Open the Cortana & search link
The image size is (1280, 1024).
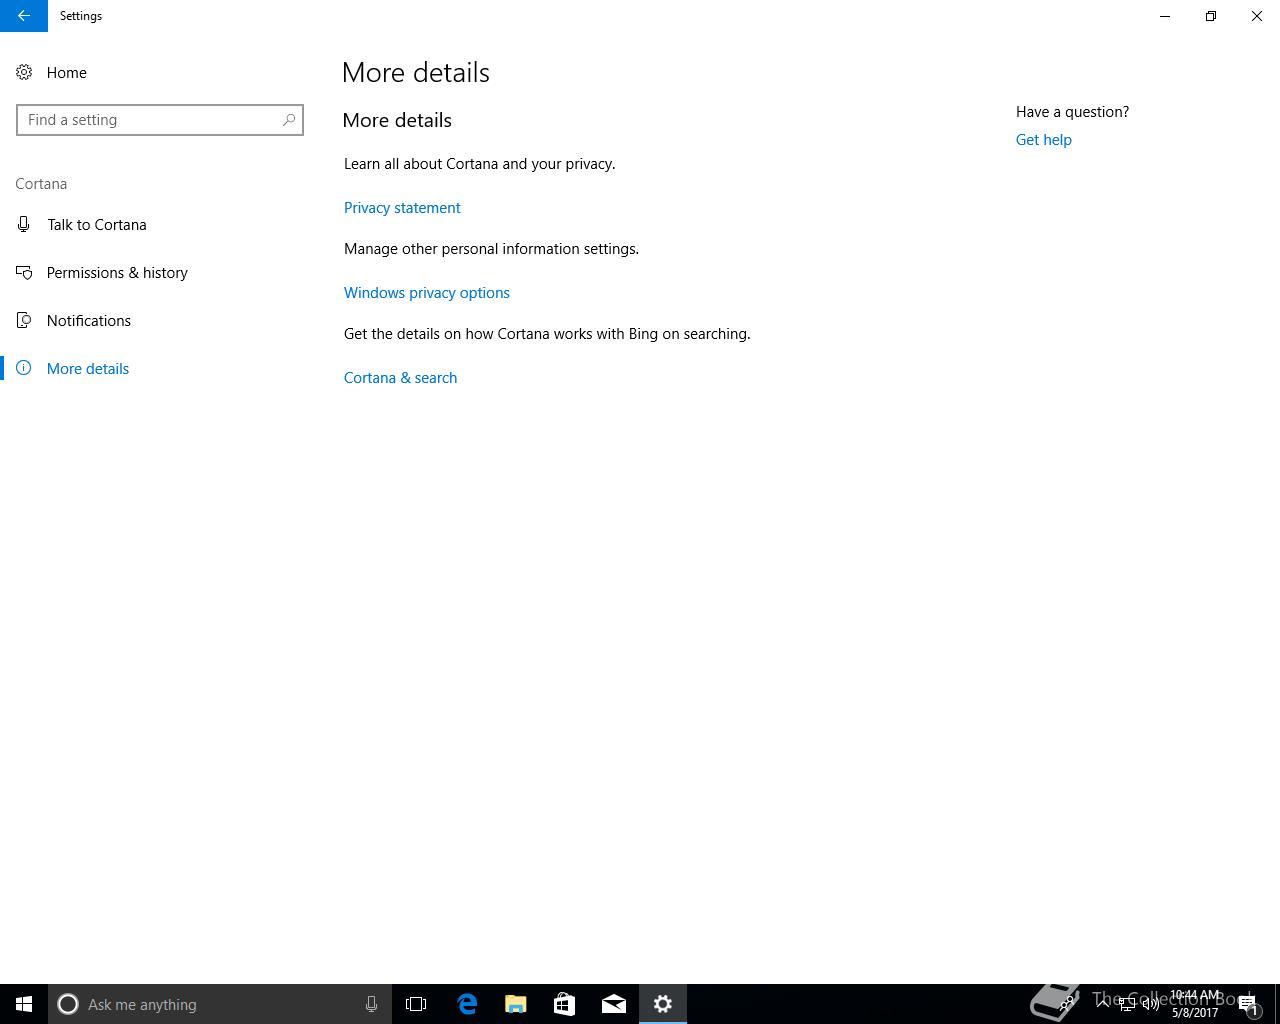[400, 378]
